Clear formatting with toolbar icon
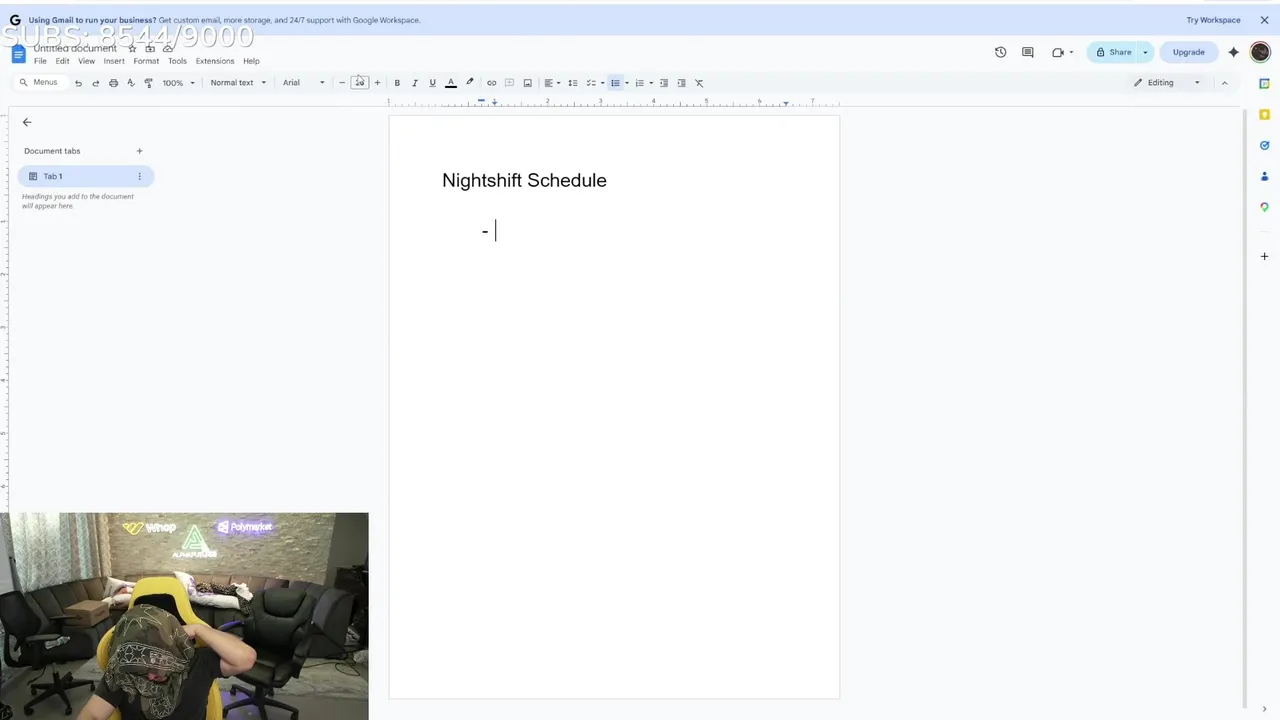Screen dimensions: 1280x720 [x=699, y=83]
